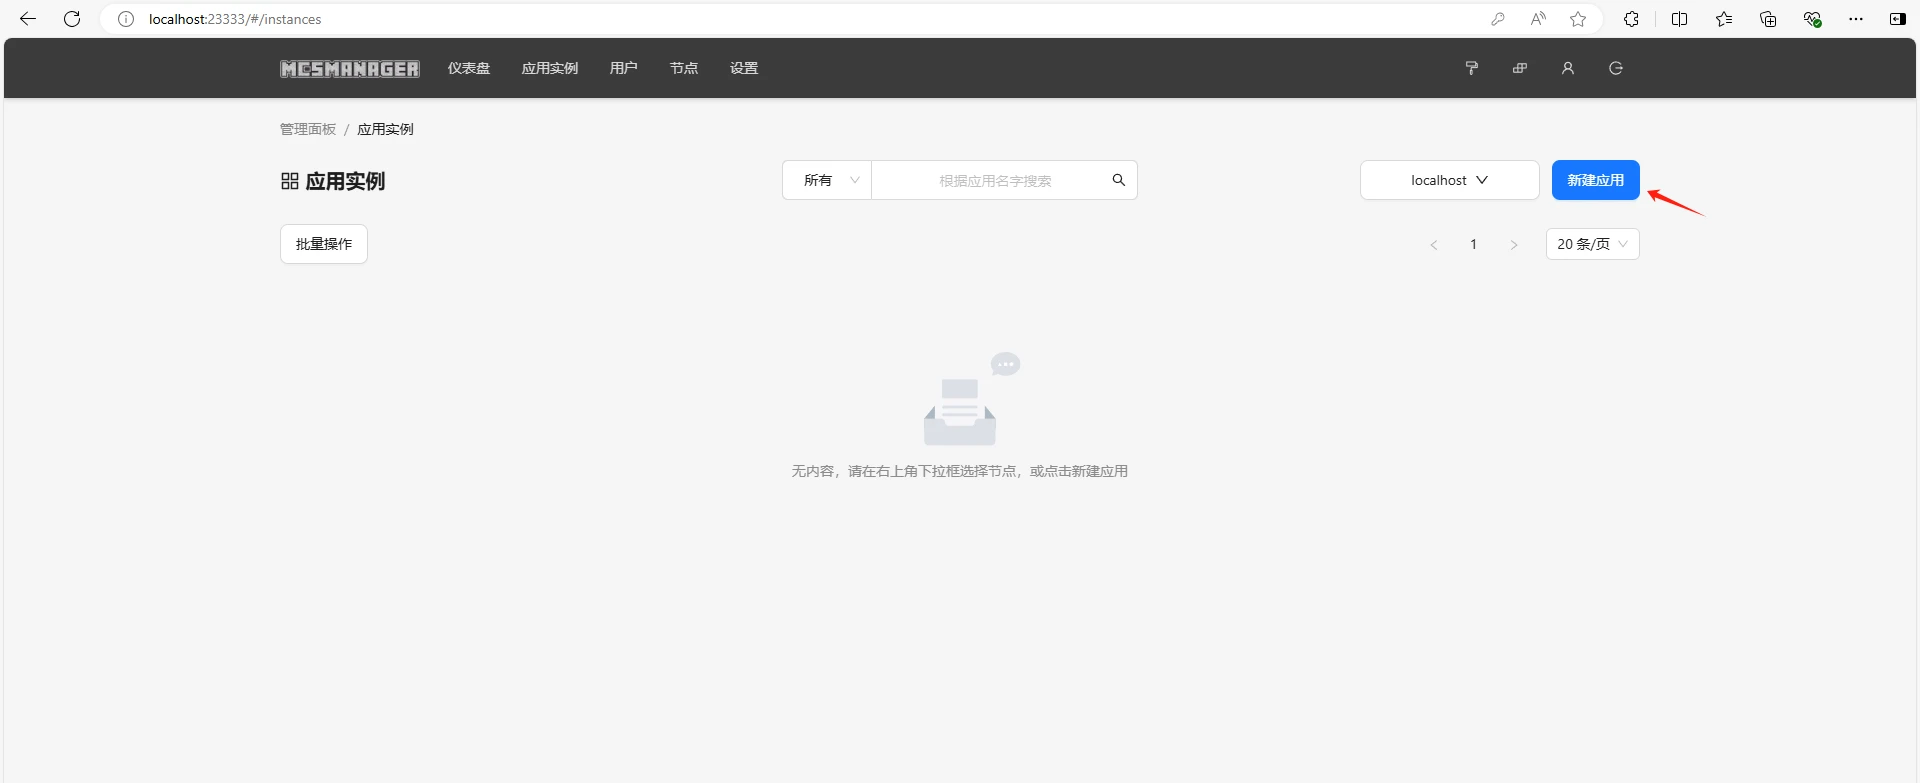Open the 用户 menu item
The image size is (1920, 783).
(623, 68)
